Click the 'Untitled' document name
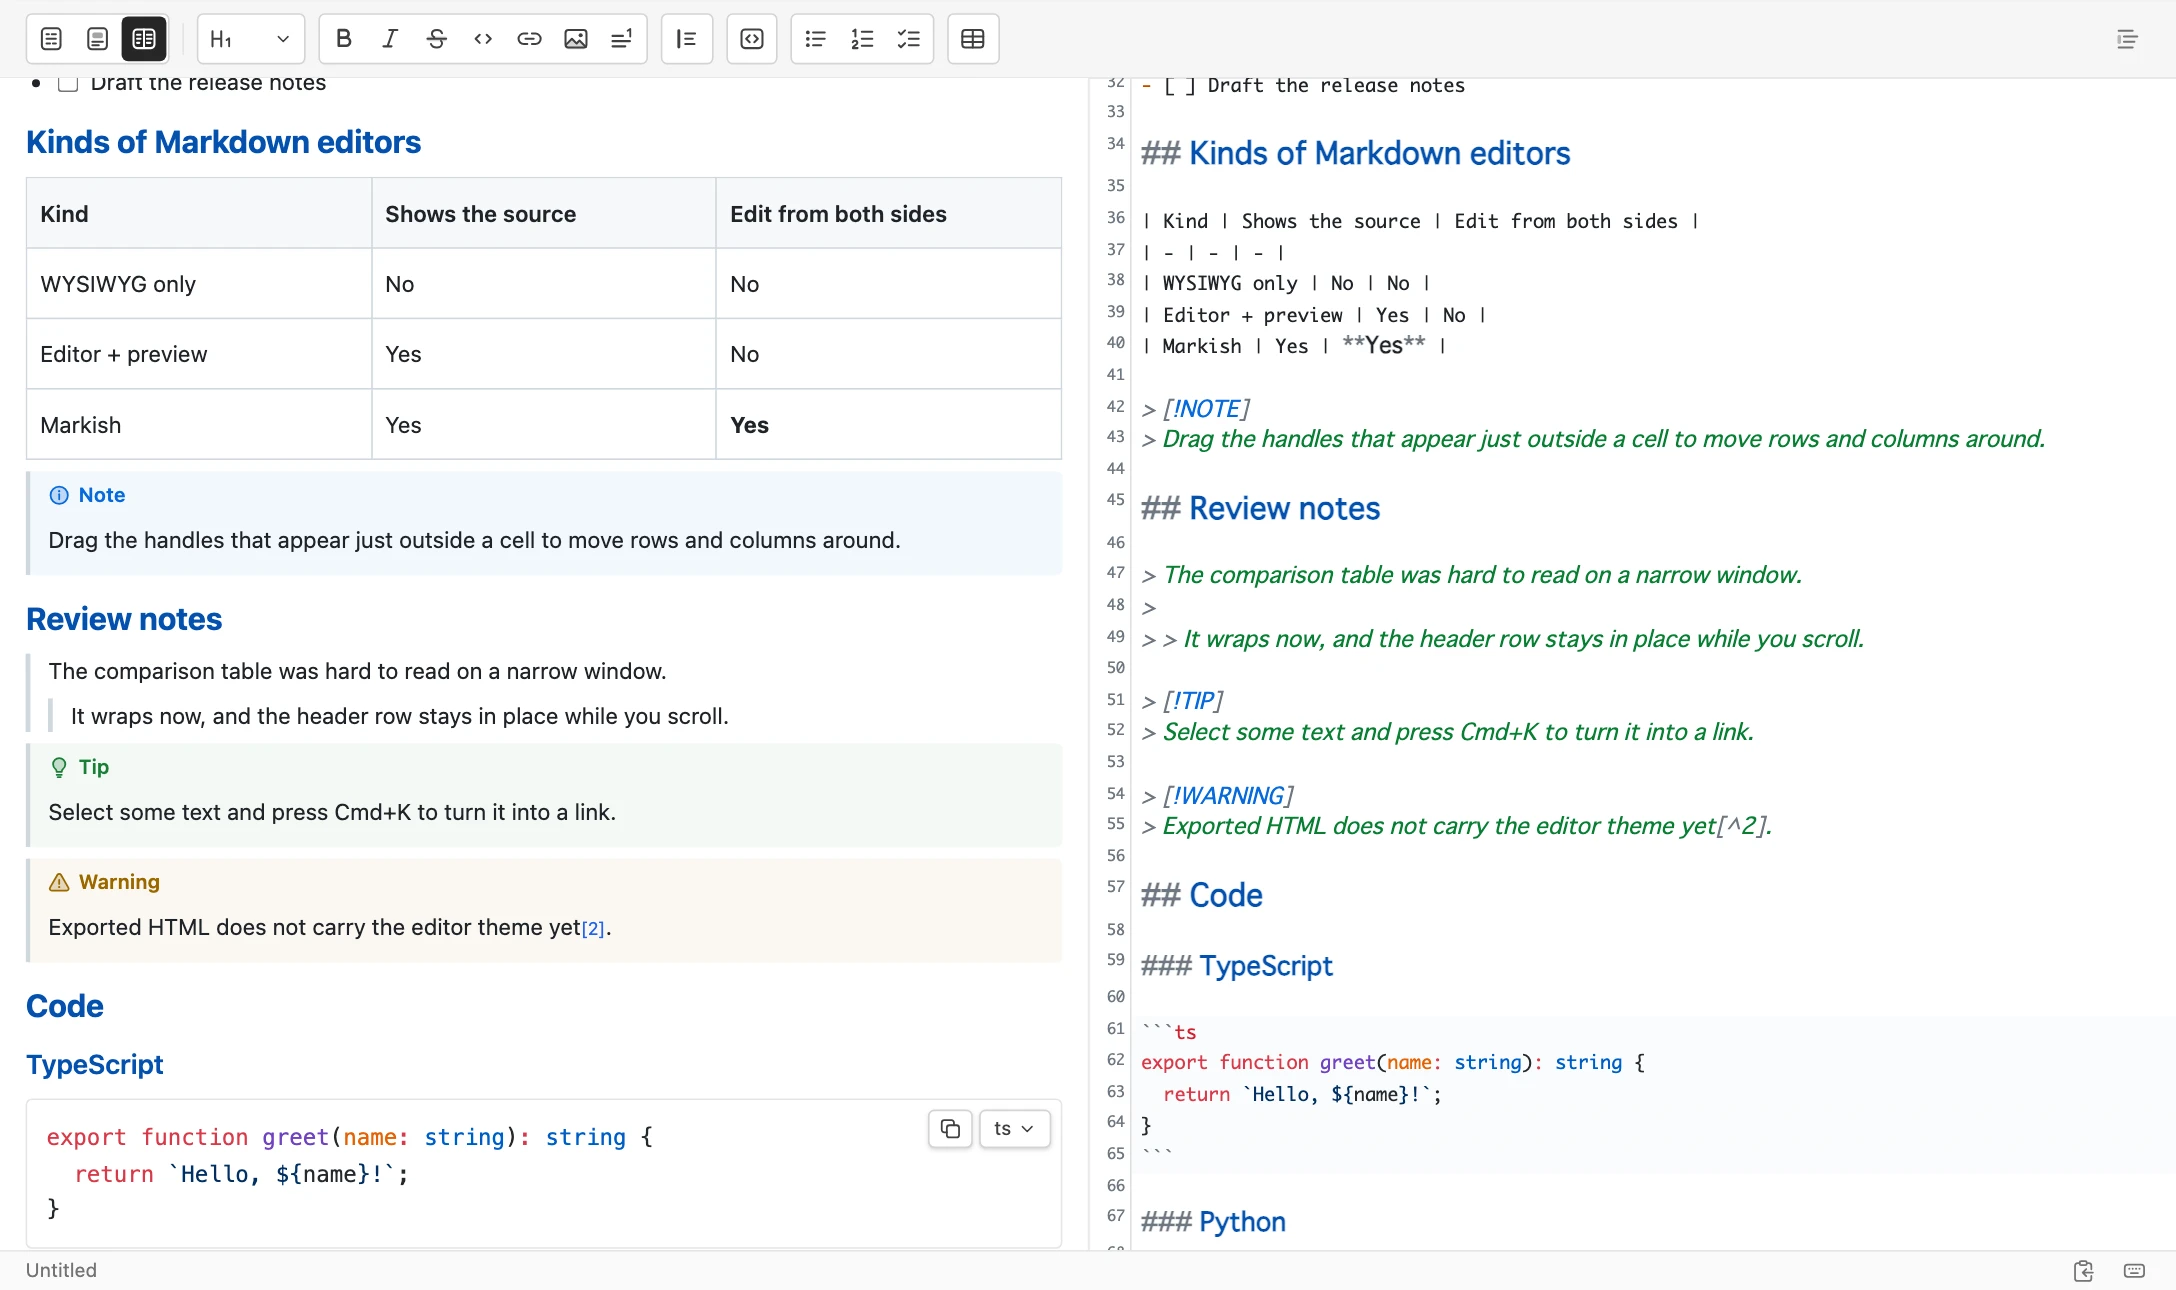The height and width of the screenshot is (1290, 2176). [x=61, y=1270]
